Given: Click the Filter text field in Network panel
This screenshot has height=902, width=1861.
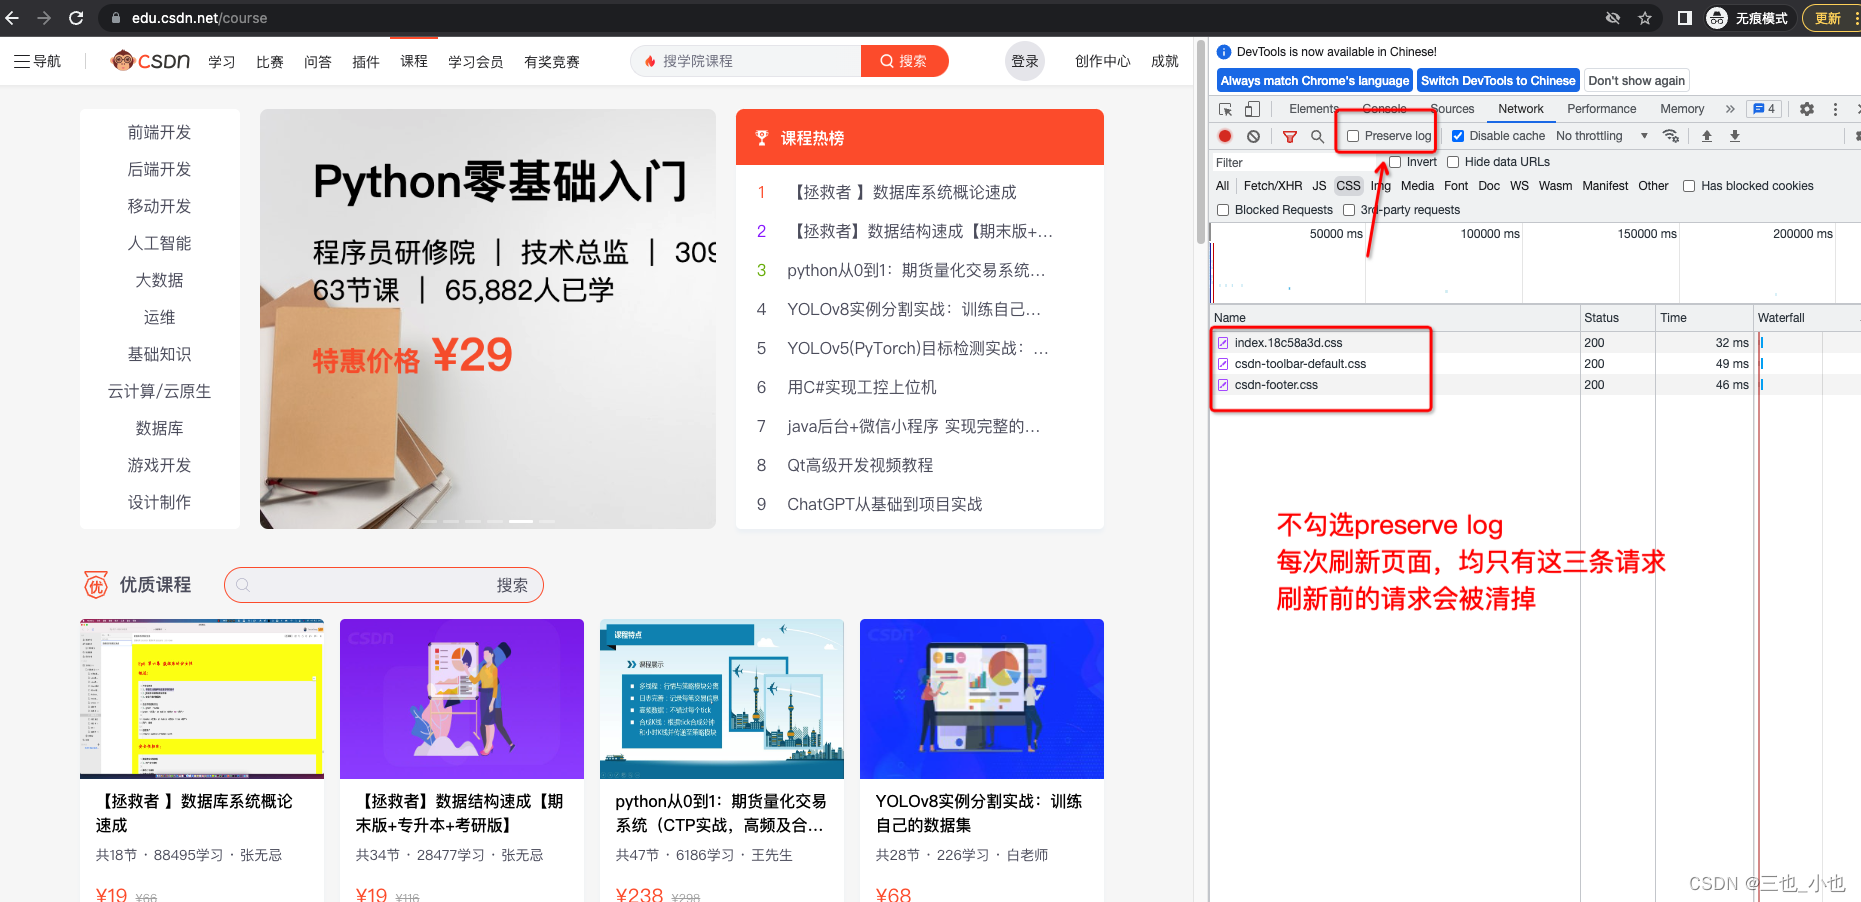Looking at the screenshot, I should (x=1295, y=162).
